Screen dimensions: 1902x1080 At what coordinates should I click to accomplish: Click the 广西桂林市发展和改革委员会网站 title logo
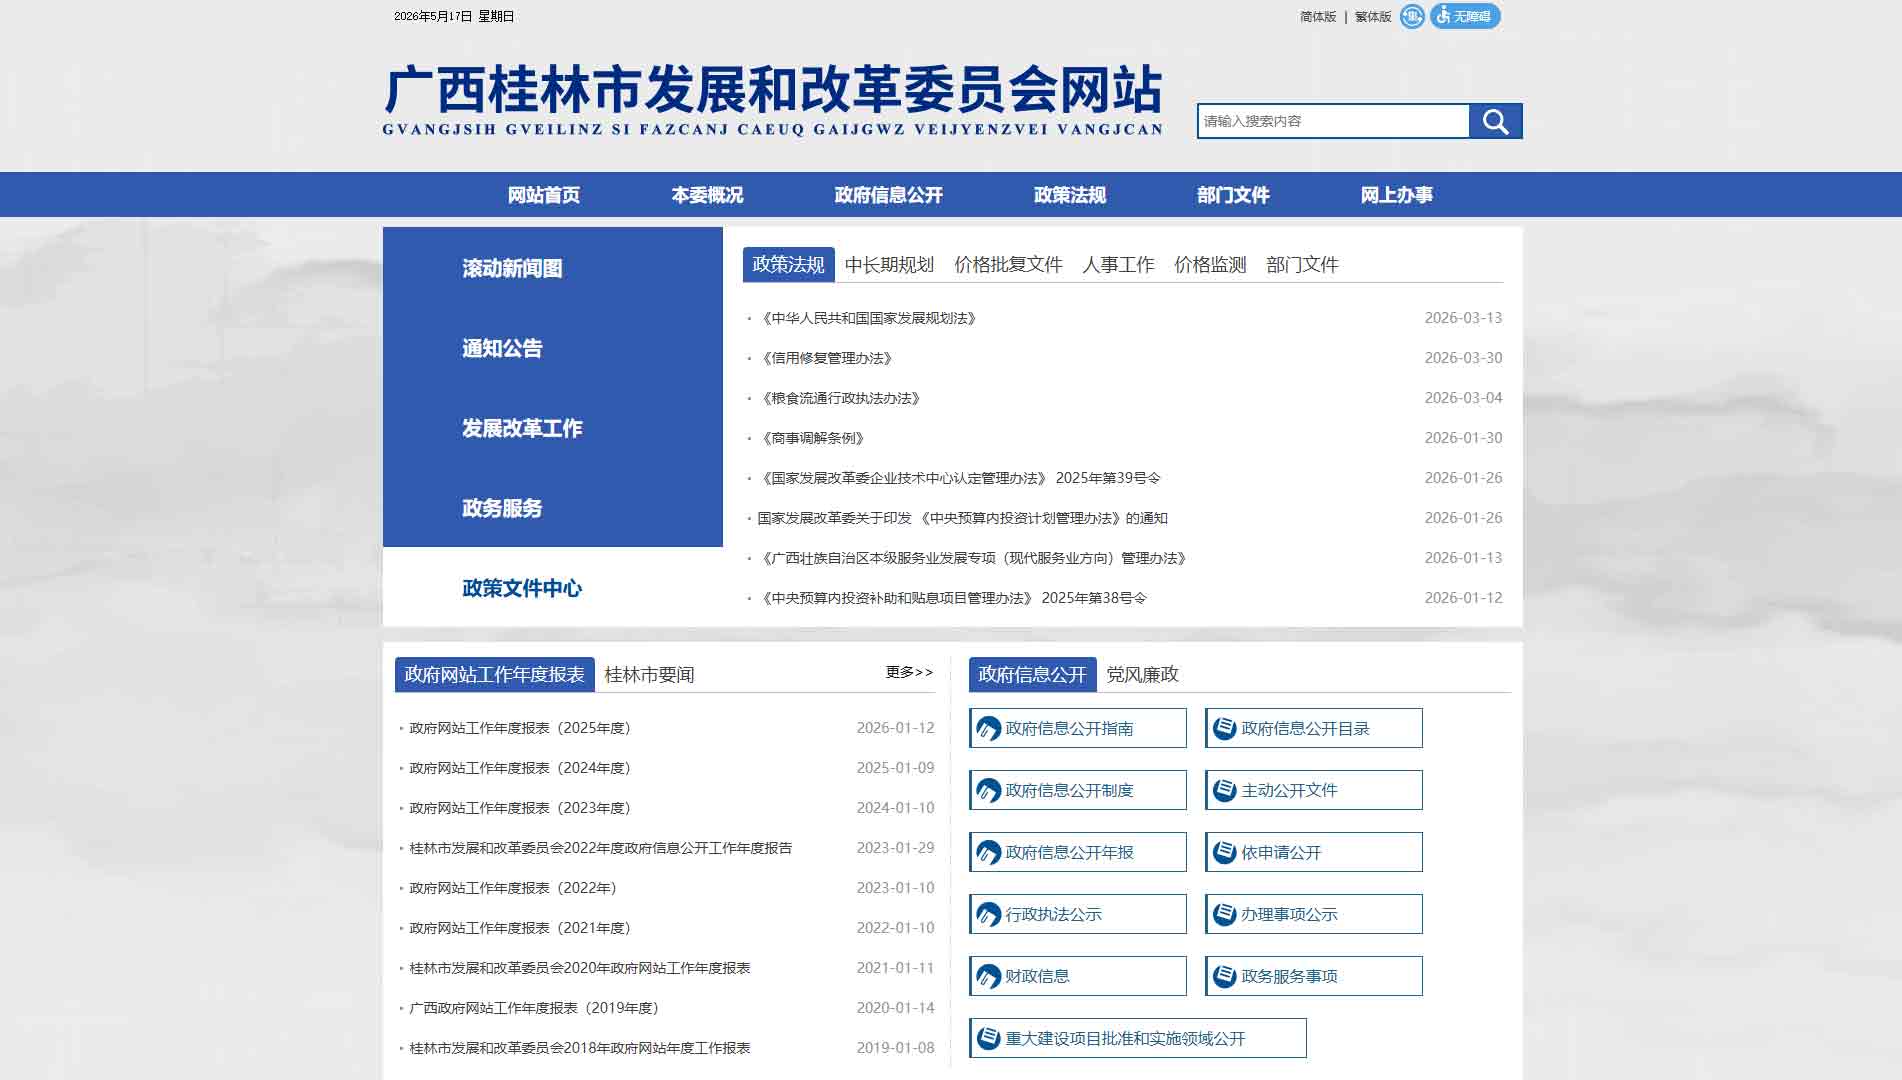773,99
